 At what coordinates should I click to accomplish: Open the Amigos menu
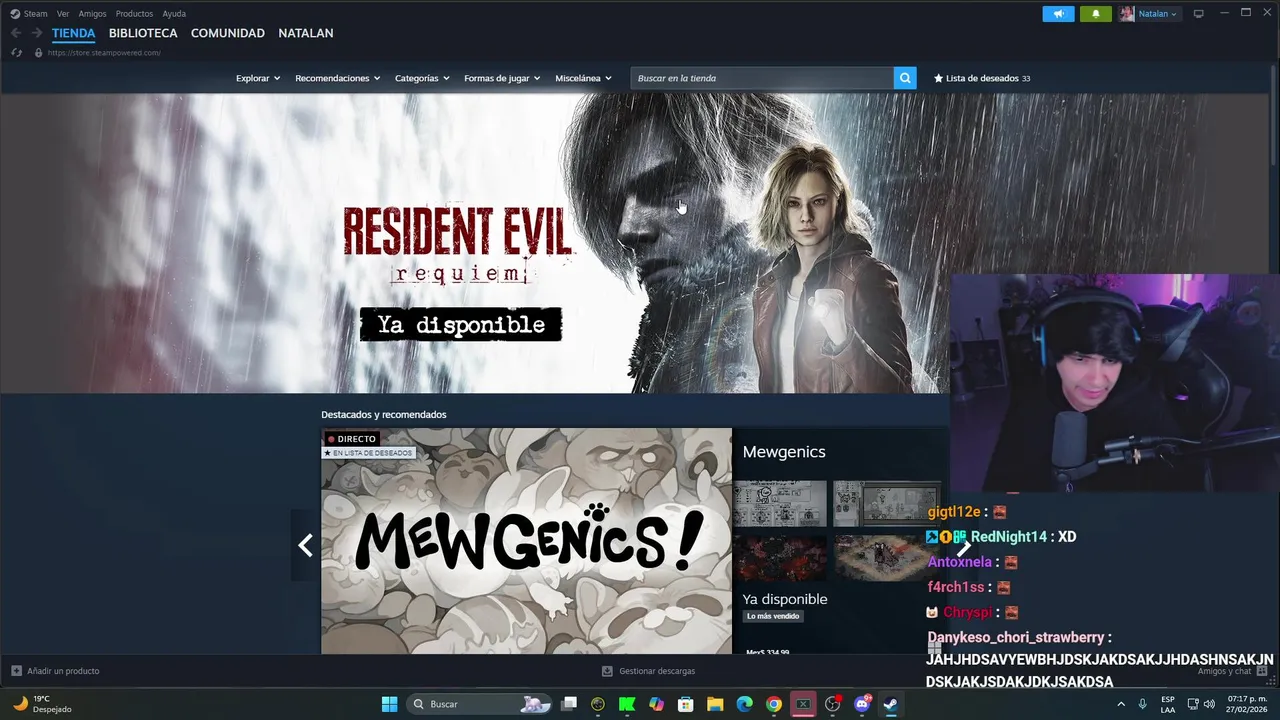pos(92,14)
